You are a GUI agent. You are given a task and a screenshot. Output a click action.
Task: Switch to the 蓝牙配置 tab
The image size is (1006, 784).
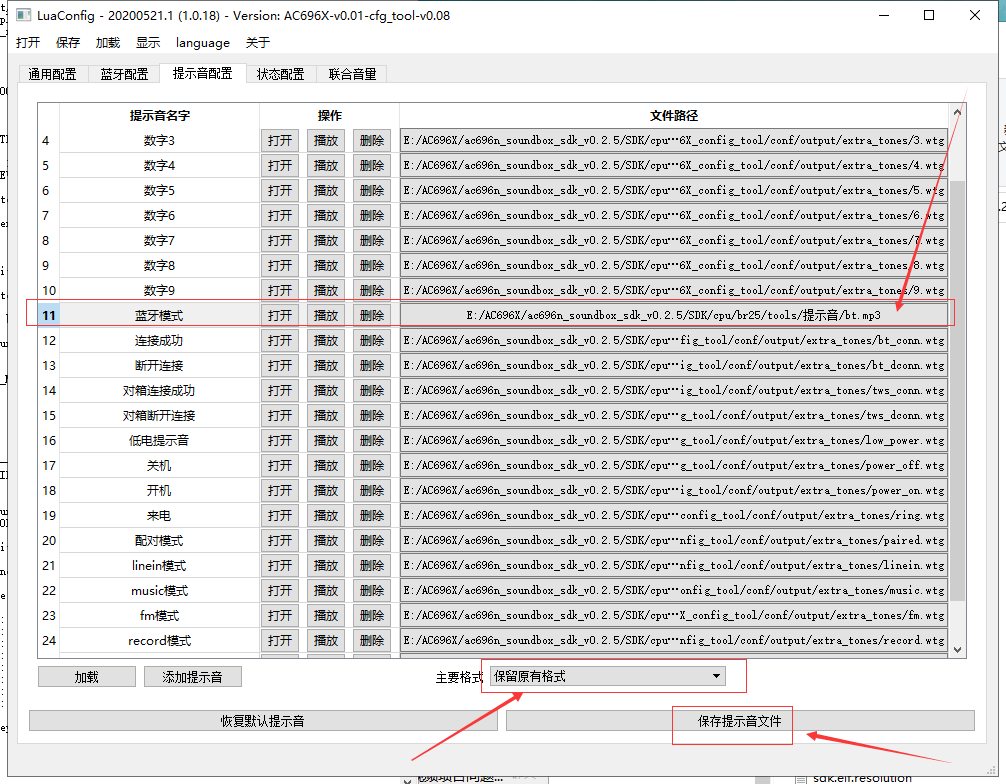[124, 74]
